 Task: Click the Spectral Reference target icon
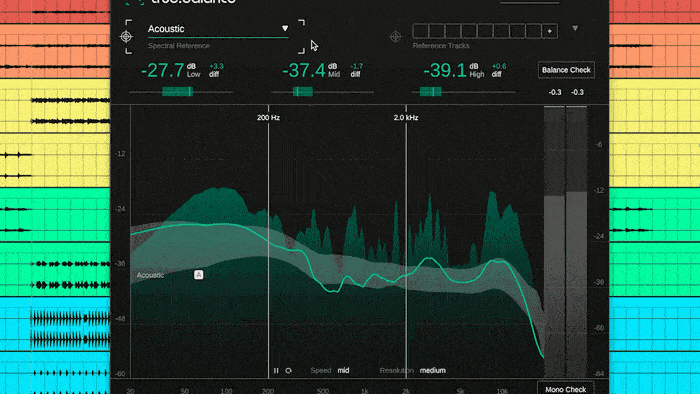pos(126,37)
